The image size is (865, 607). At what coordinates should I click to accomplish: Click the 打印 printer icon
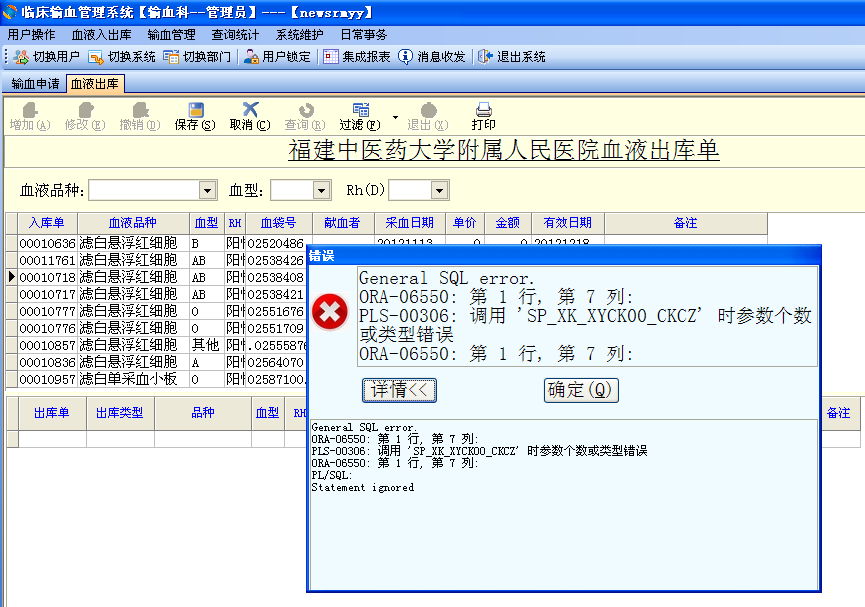pyautogui.click(x=483, y=109)
